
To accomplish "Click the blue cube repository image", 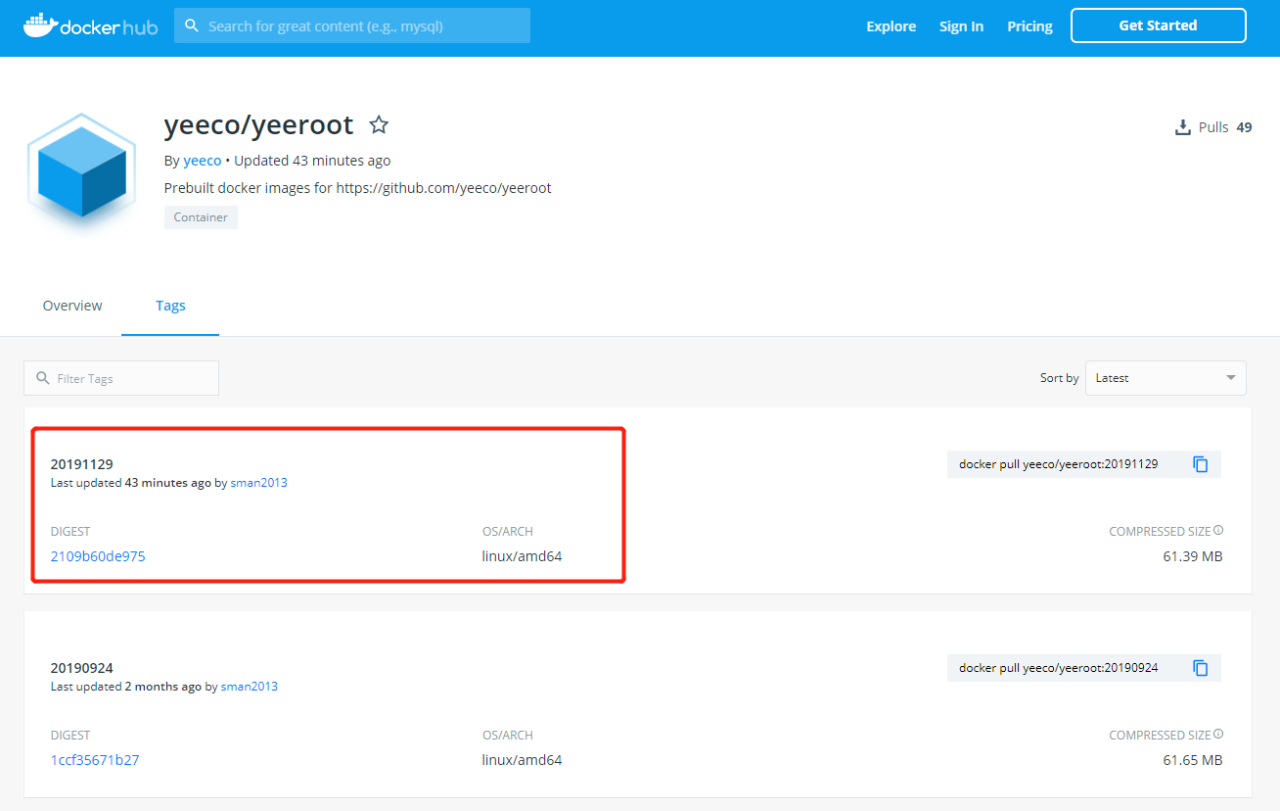I will click(x=81, y=174).
